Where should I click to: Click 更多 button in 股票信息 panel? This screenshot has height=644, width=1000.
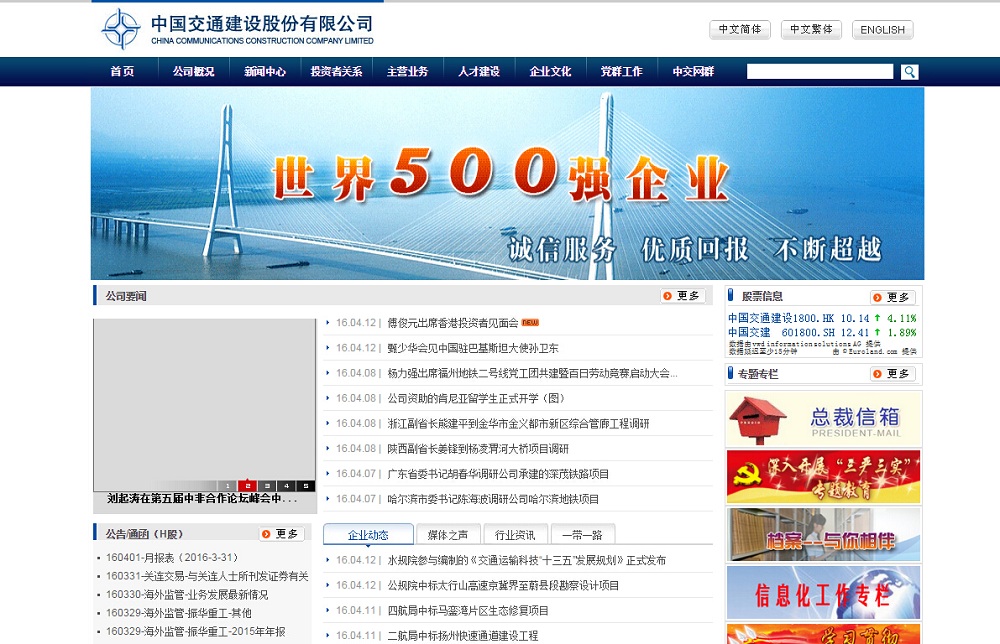tap(893, 297)
